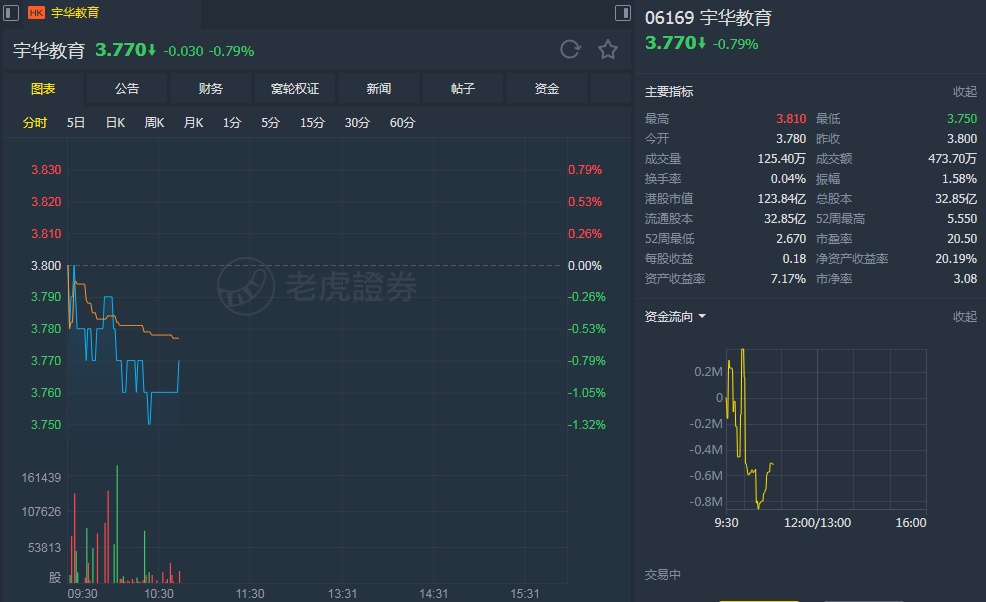Screen dimensions: 986x602
Task: Open the 新闻 tab
Action: 379,89
